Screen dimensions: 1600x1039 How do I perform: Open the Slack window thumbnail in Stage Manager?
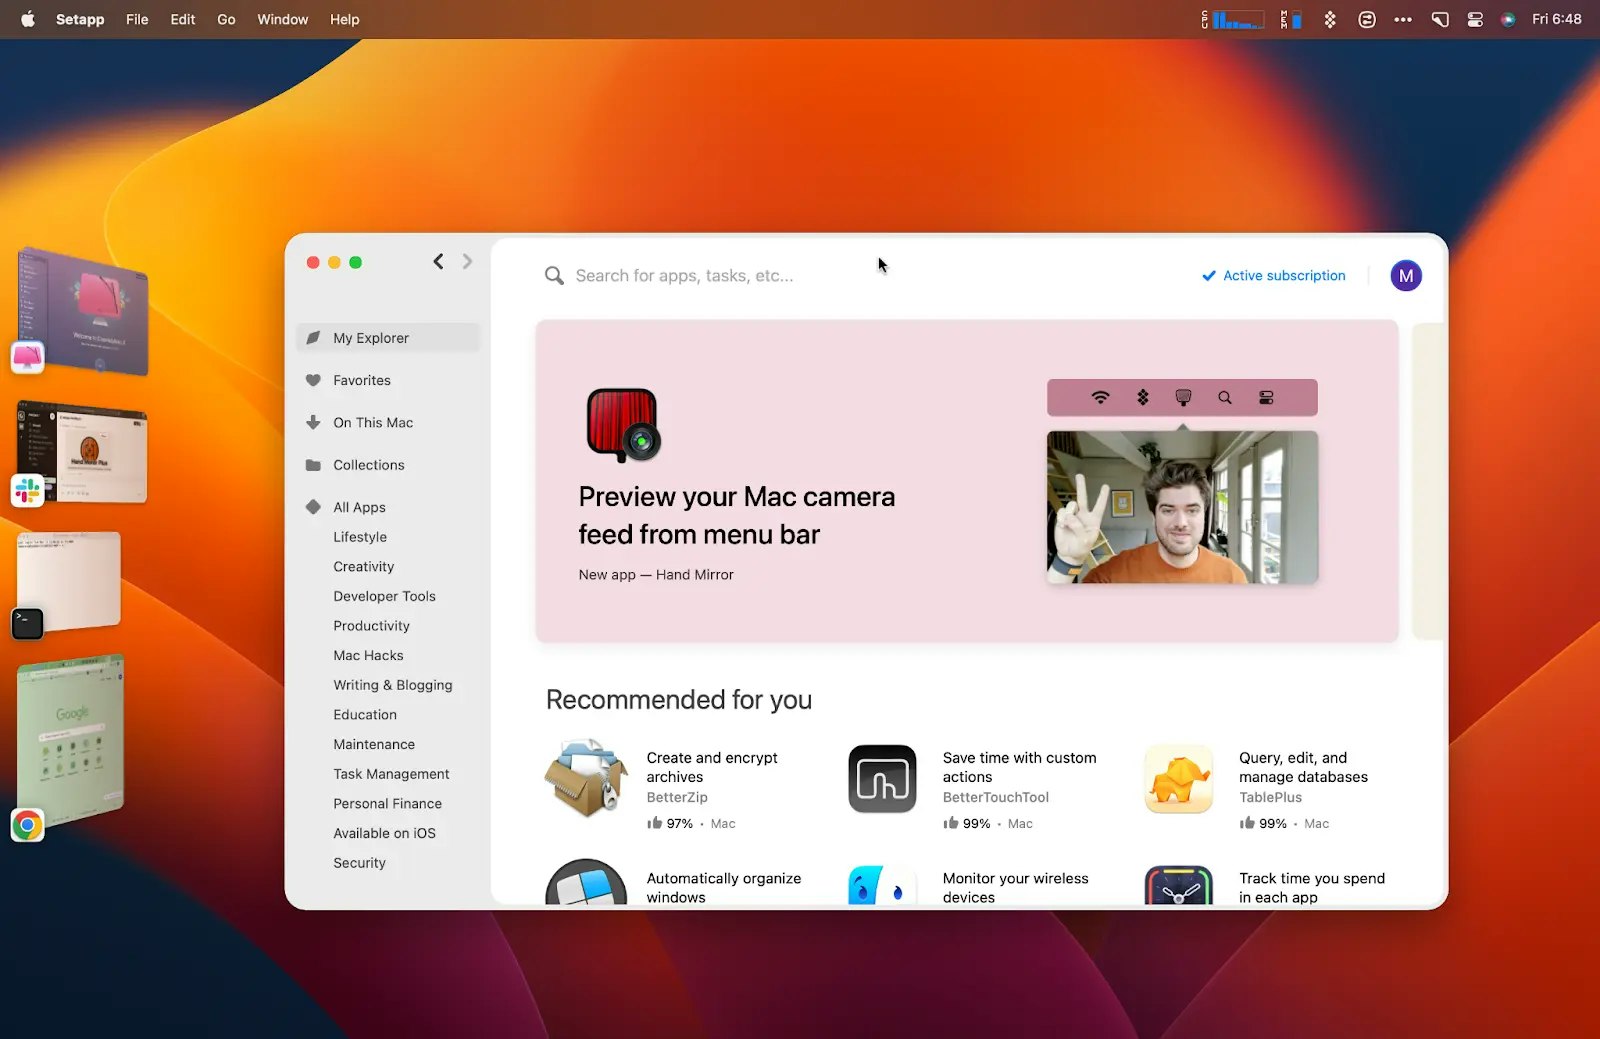click(x=84, y=452)
